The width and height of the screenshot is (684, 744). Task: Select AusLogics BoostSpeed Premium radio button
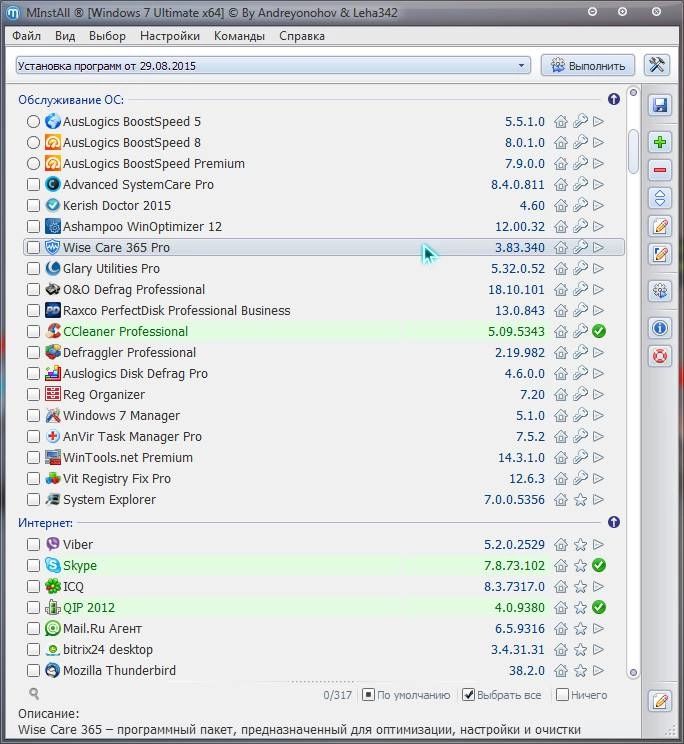pos(33,164)
